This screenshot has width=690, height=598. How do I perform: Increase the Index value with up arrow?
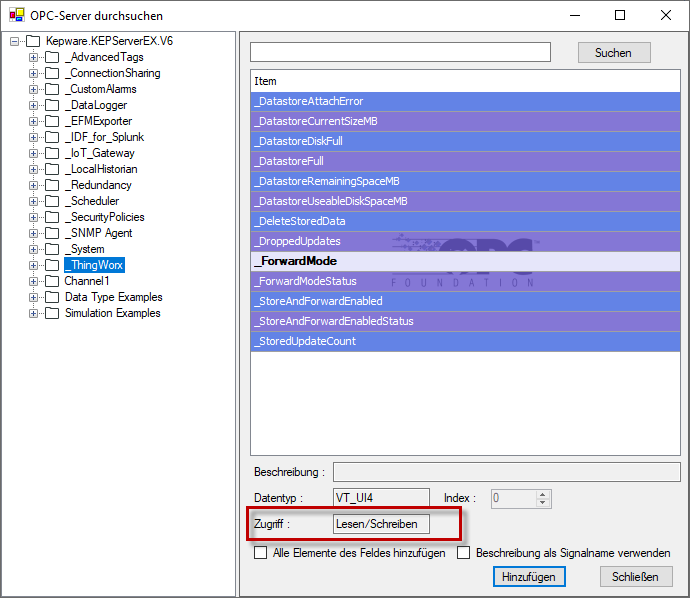(543, 494)
